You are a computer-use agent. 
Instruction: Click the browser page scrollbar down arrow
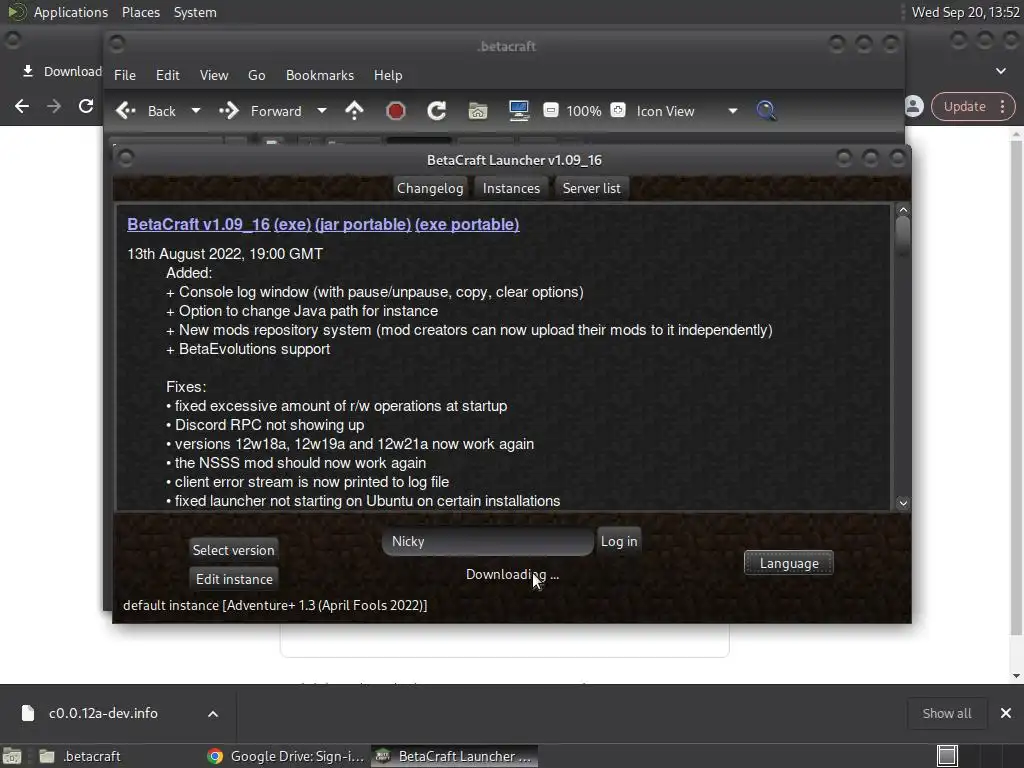pos(1016,676)
